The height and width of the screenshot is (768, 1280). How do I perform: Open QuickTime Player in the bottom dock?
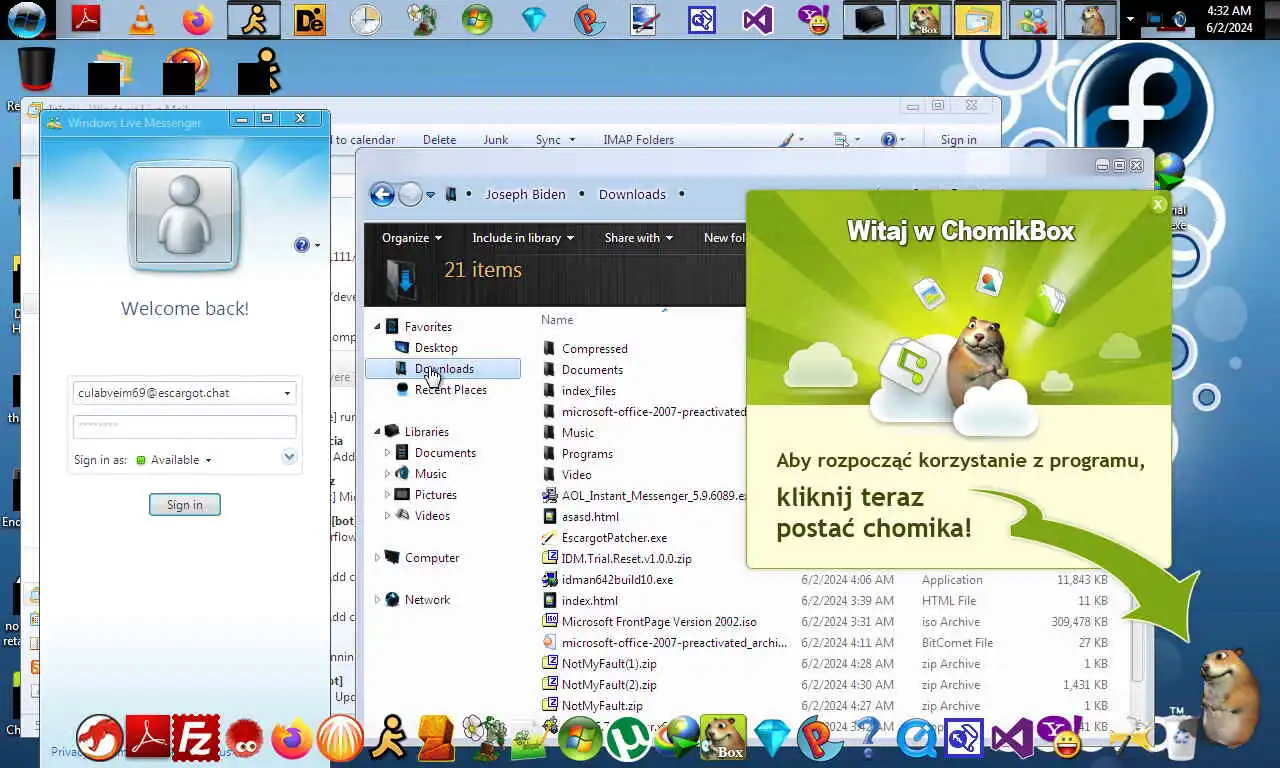point(917,740)
